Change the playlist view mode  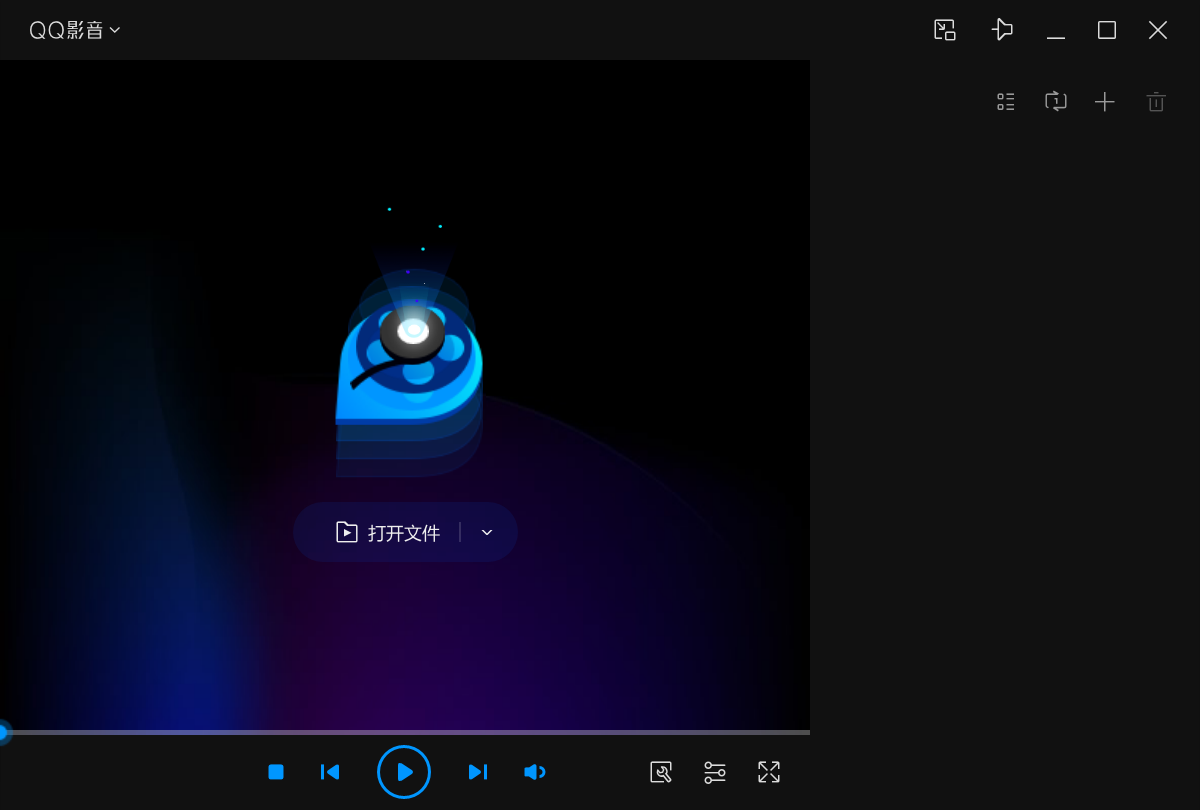pos(1006,101)
